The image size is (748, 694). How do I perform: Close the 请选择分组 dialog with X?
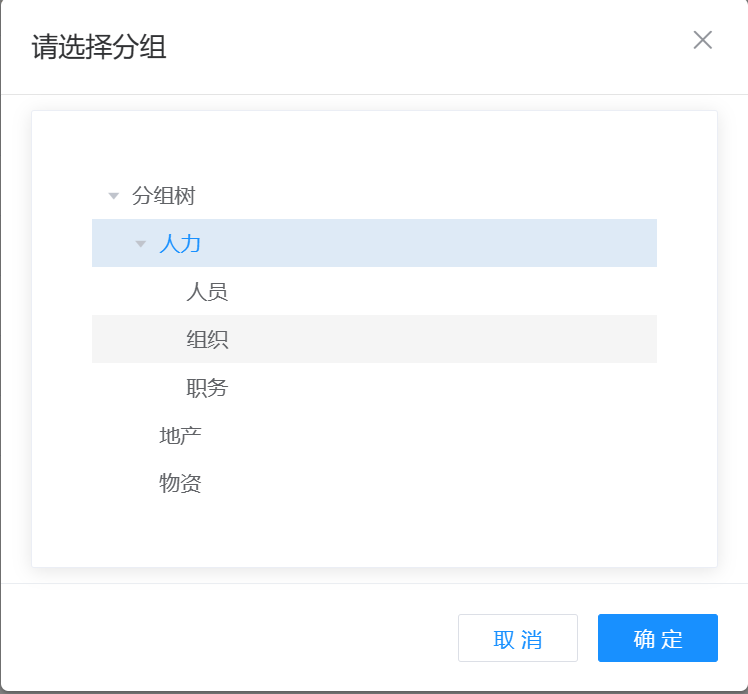tap(702, 40)
